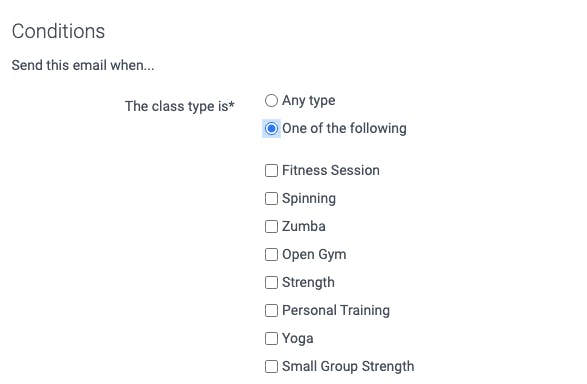Click the 'Any type' label text
The width and height of the screenshot is (587, 384).
[x=308, y=101]
